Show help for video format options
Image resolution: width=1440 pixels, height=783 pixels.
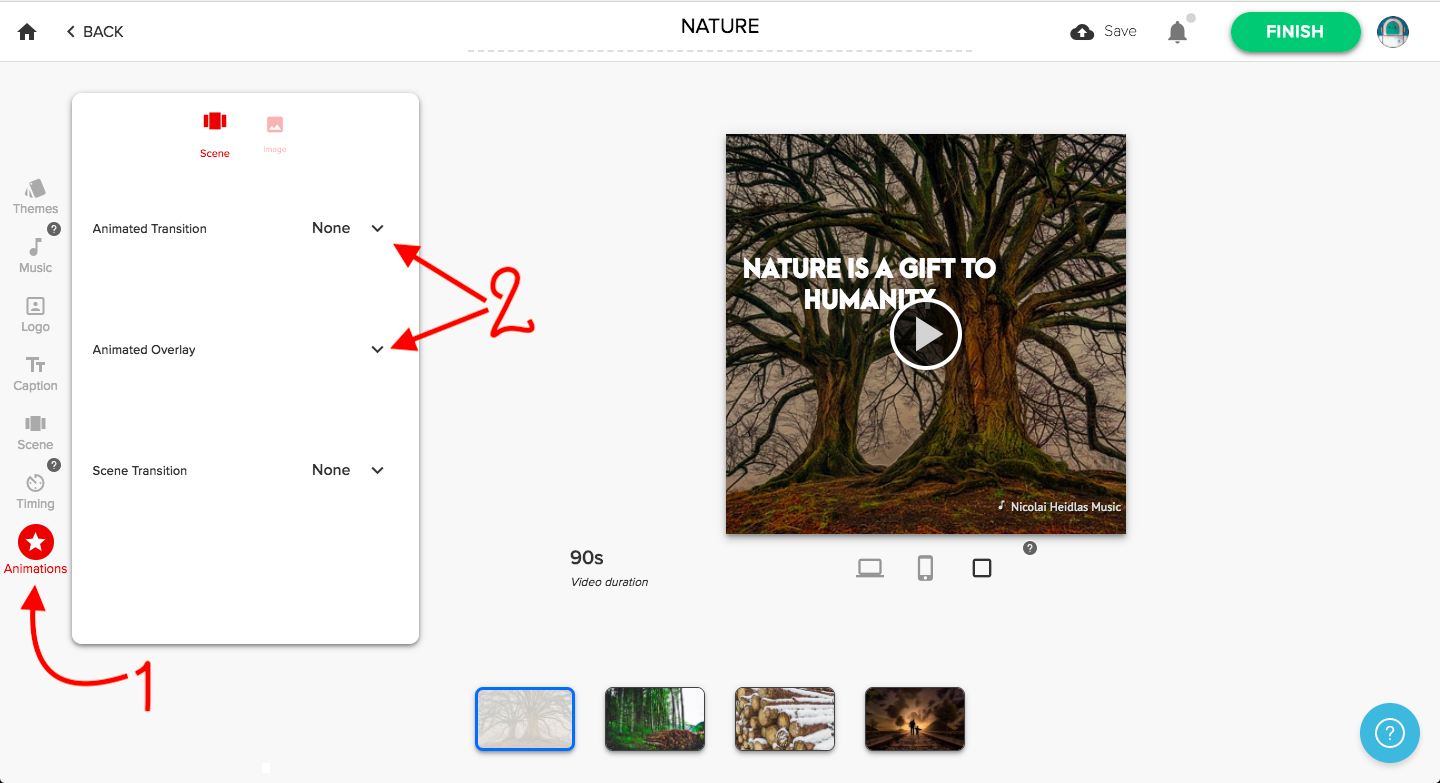click(1030, 548)
